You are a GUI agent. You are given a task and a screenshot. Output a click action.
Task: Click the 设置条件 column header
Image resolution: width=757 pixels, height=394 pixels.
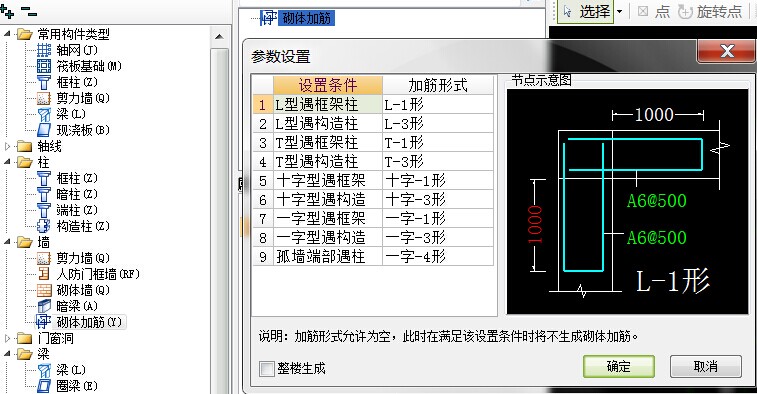328,85
